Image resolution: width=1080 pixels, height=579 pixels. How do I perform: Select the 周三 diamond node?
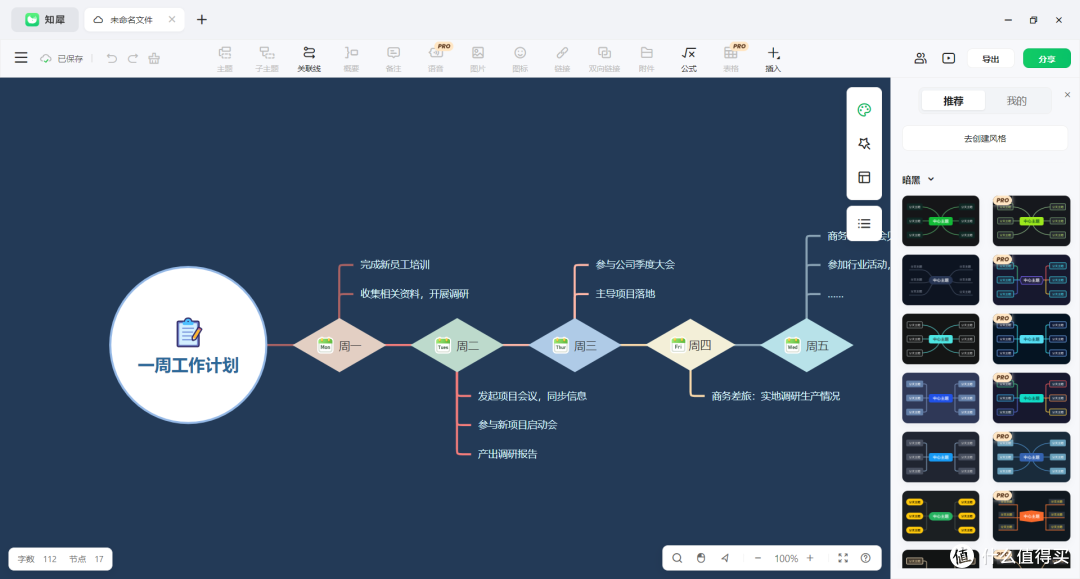[x=575, y=345]
